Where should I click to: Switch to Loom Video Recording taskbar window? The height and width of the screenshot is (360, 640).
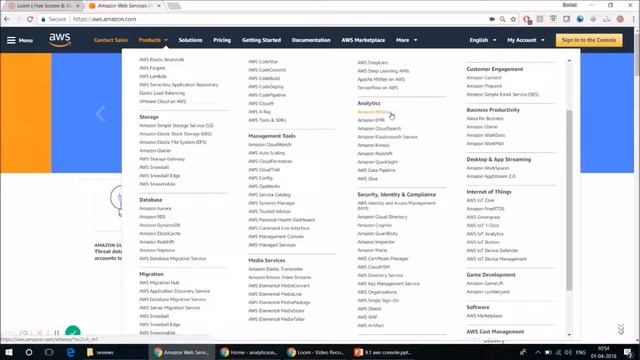pyautogui.click(x=316, y=352)
